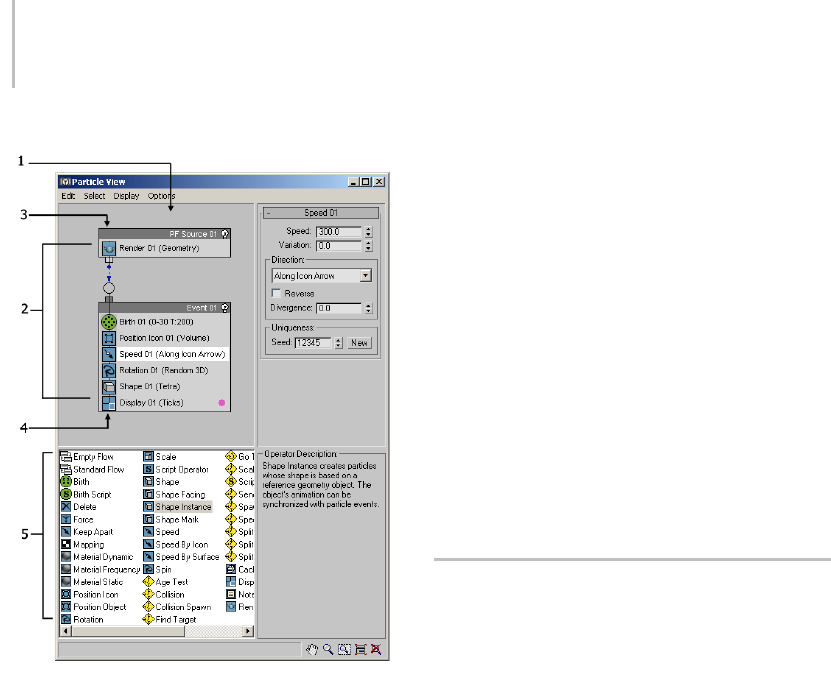Toggle the Render 01 (Geometry) operator icon

[x=109, y=248]
